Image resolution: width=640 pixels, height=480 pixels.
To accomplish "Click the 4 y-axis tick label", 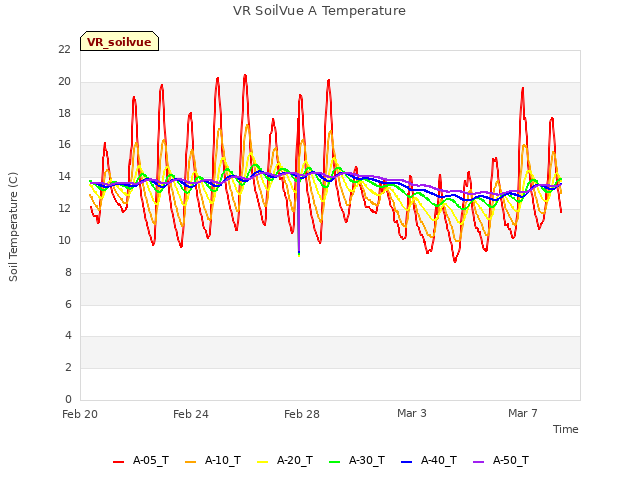I will [x=68, y=336].
